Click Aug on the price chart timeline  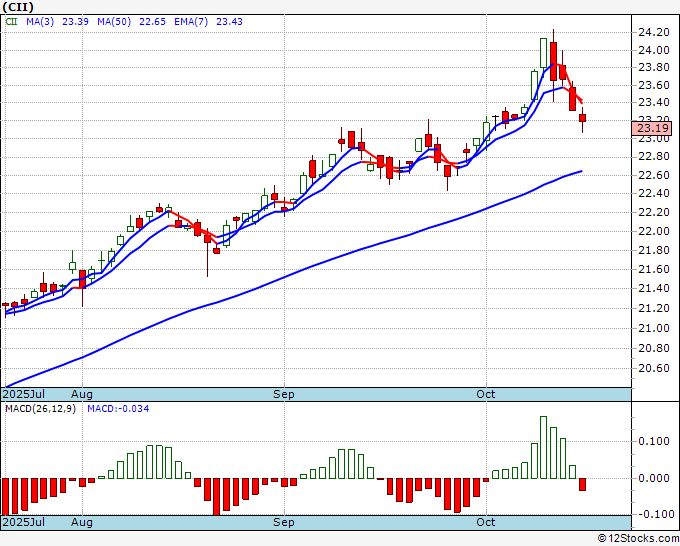pos(82,394)
